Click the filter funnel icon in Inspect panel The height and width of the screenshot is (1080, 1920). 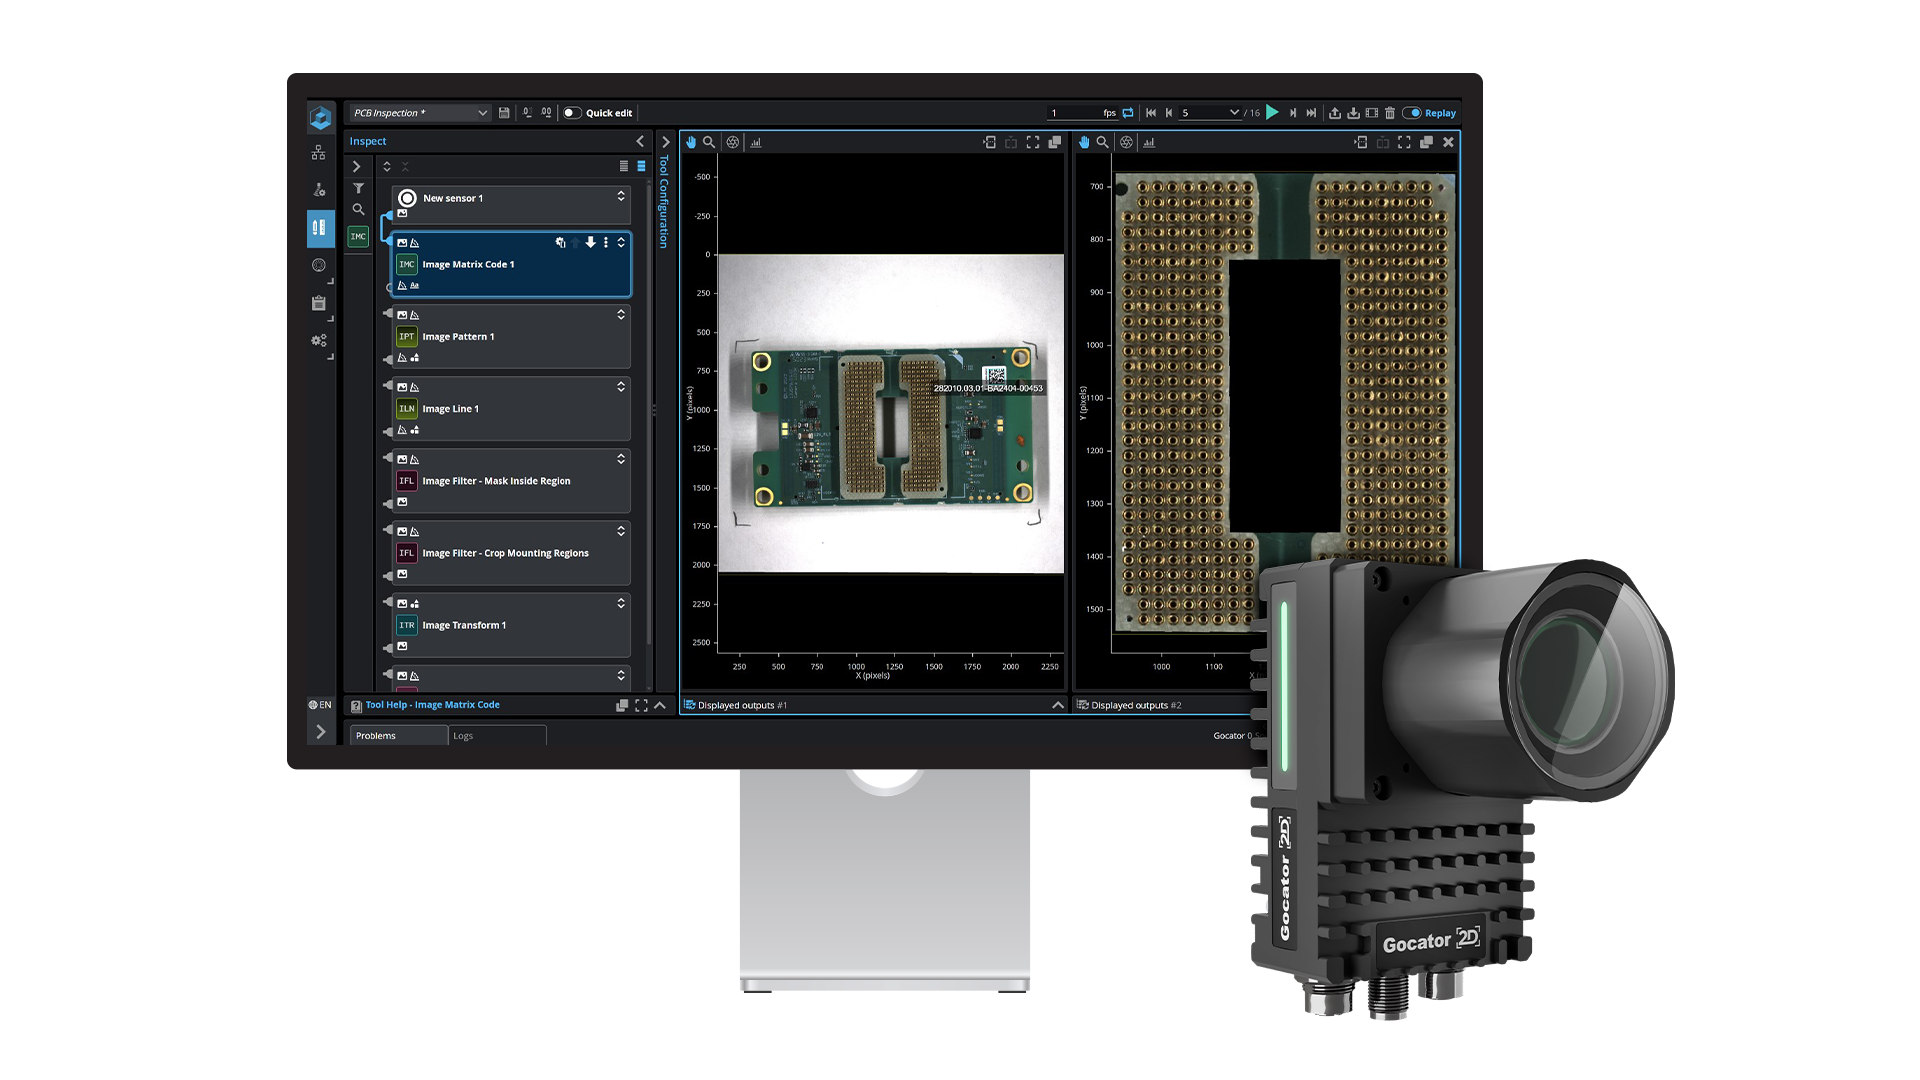click(x=358, y=188)
